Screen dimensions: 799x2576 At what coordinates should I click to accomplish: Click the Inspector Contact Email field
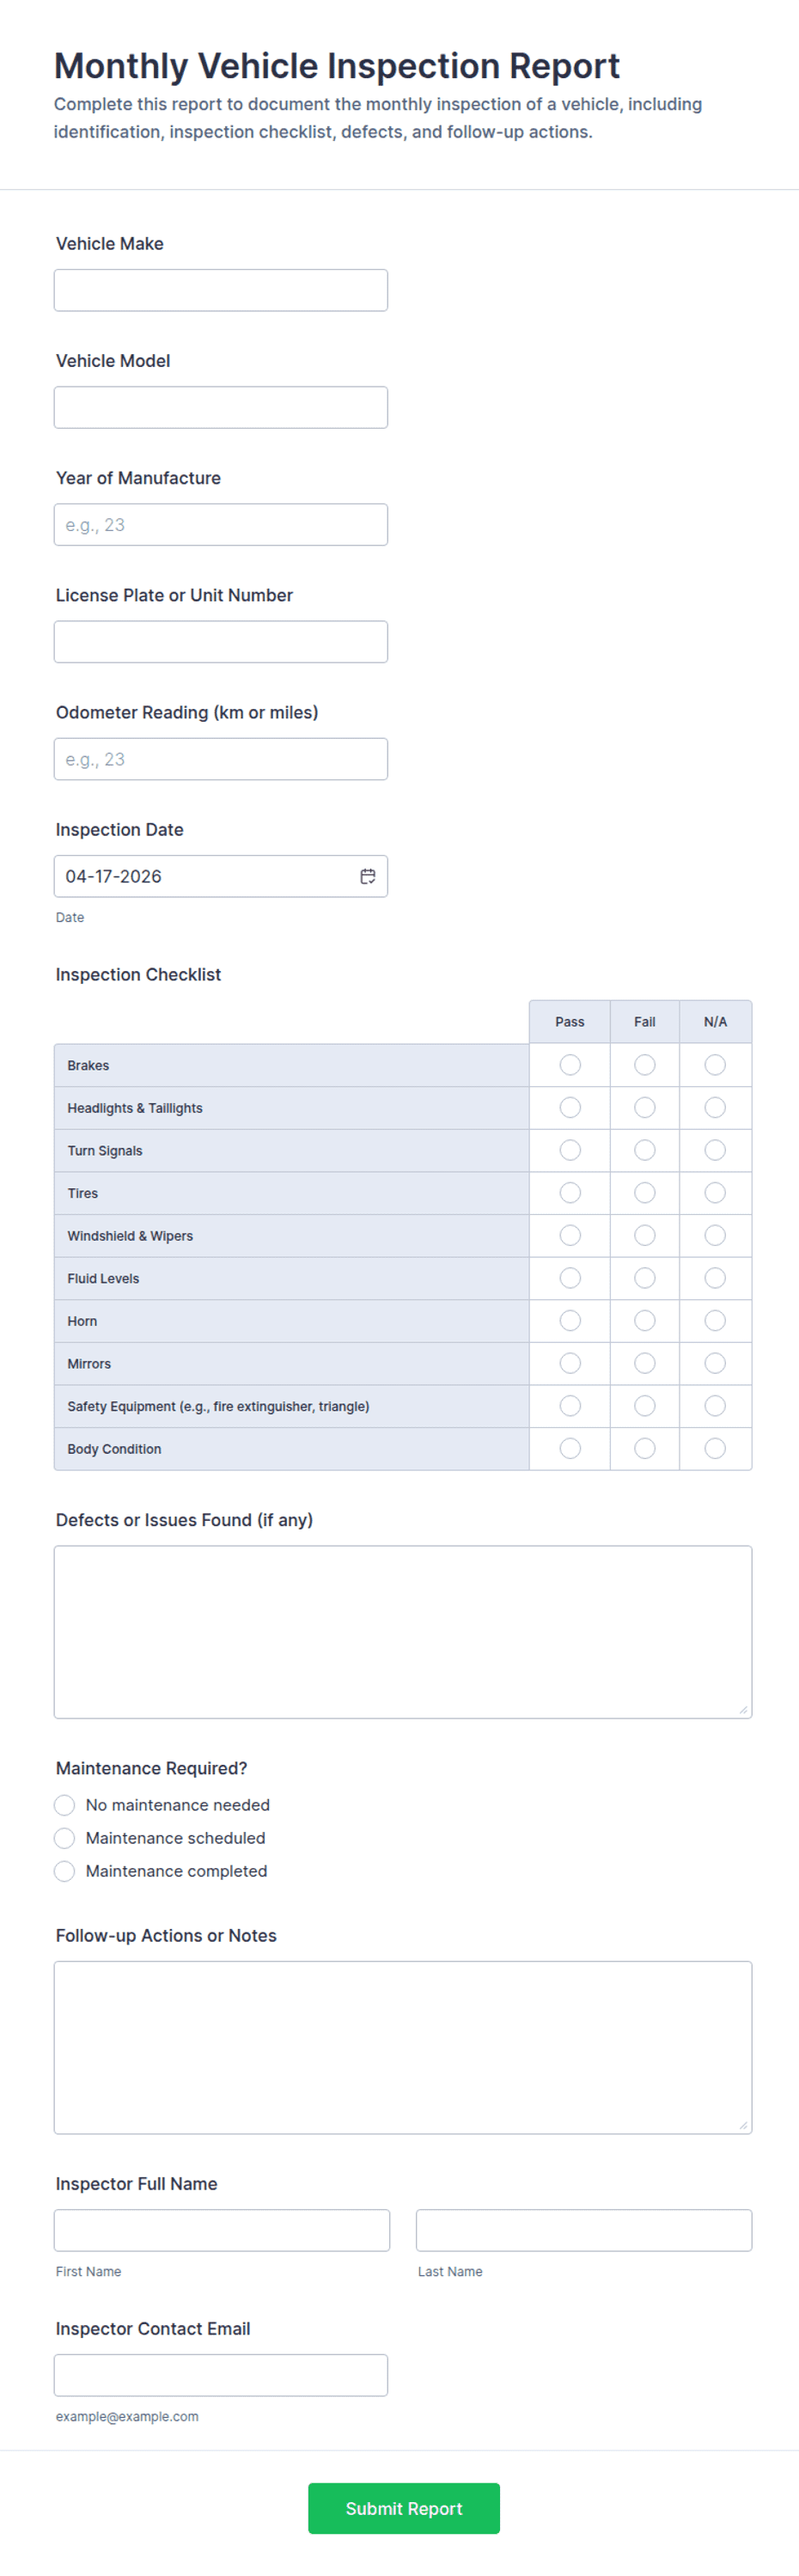click(221, 2375)
